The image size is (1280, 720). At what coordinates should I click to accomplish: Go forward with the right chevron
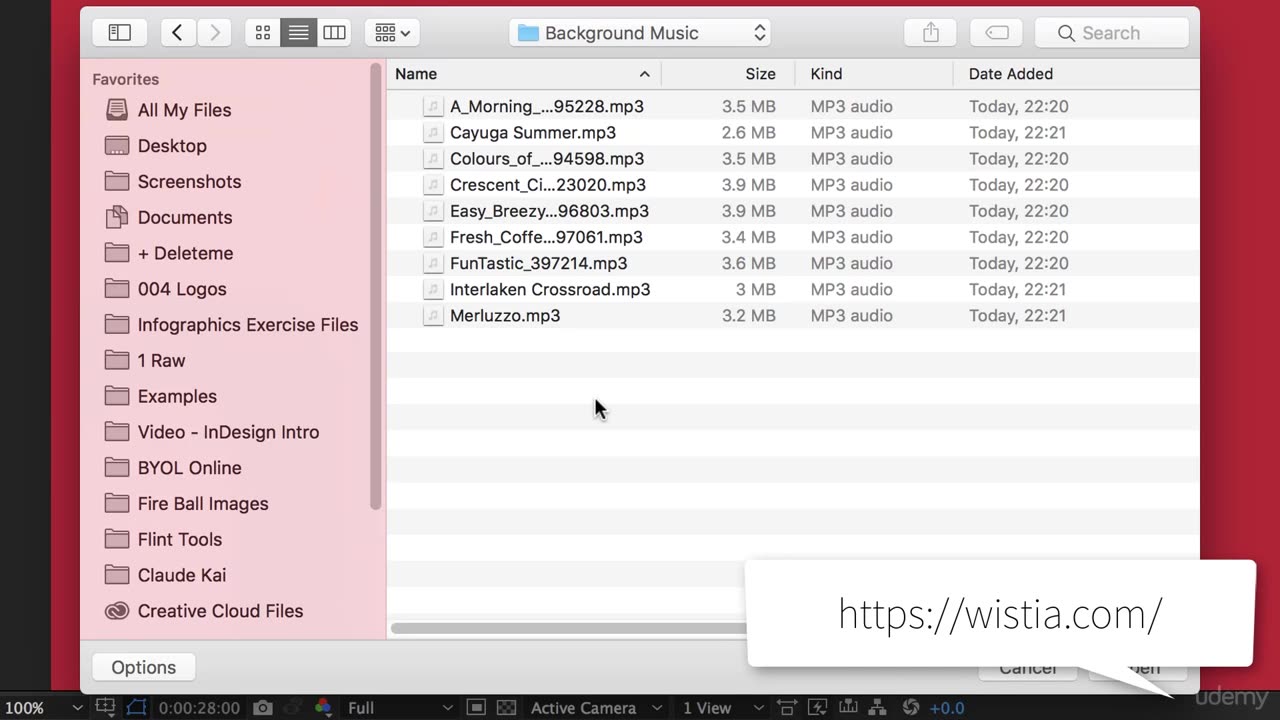pos(215,33)
